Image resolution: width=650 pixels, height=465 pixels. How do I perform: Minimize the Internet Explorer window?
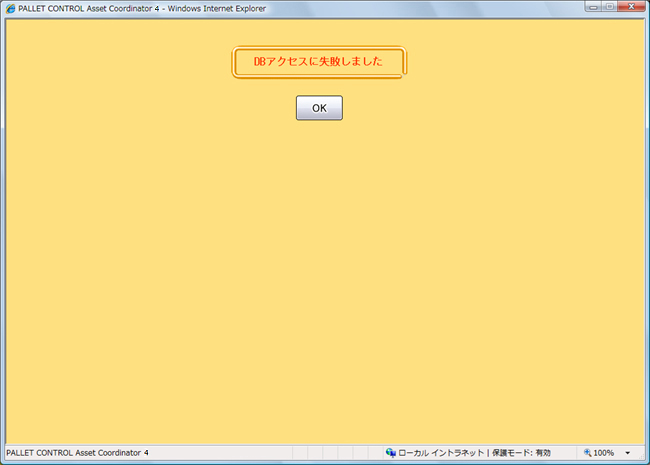(593, 7)
